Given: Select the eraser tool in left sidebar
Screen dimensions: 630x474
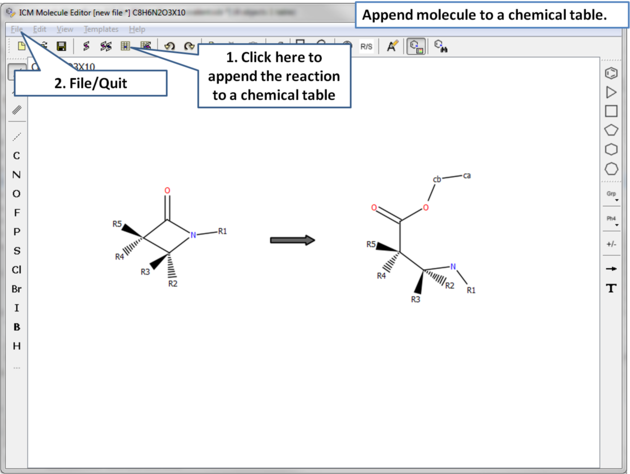Looking at the screenshot, I should 17,110.
